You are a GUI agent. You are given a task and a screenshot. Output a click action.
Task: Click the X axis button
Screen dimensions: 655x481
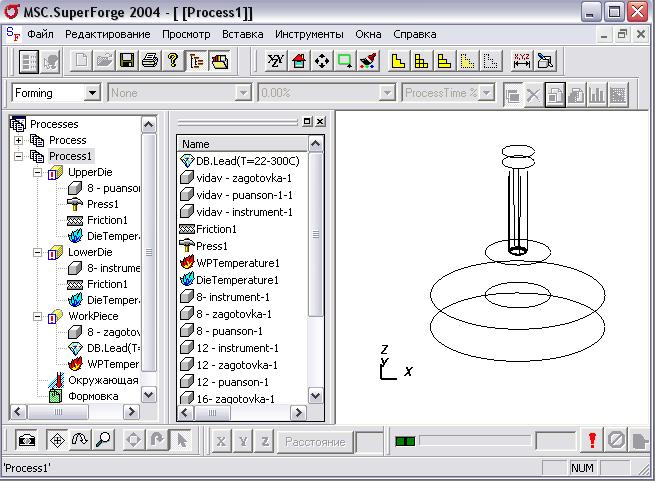[221, 441]
